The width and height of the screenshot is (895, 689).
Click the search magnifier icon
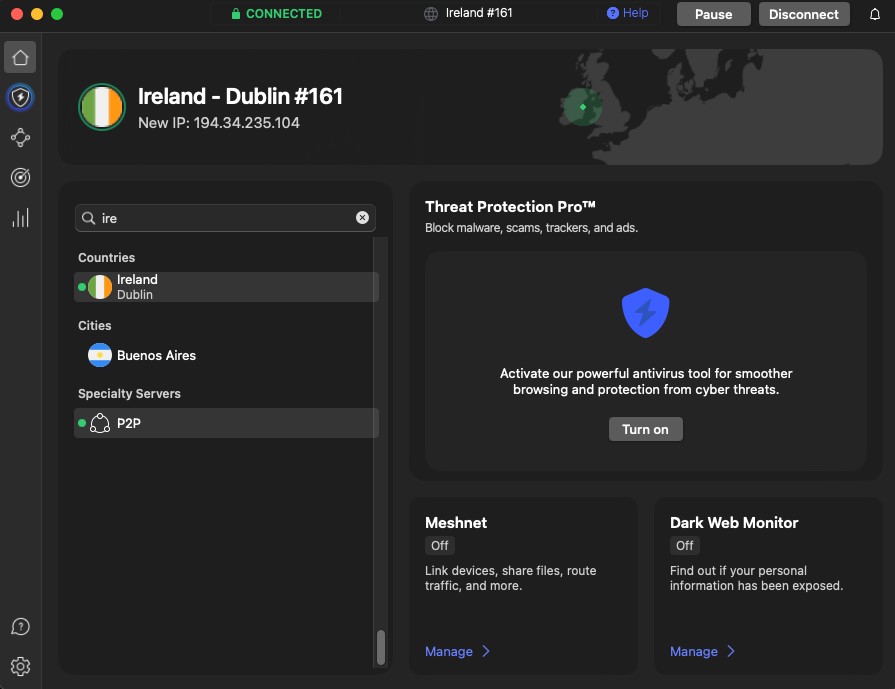88,218
